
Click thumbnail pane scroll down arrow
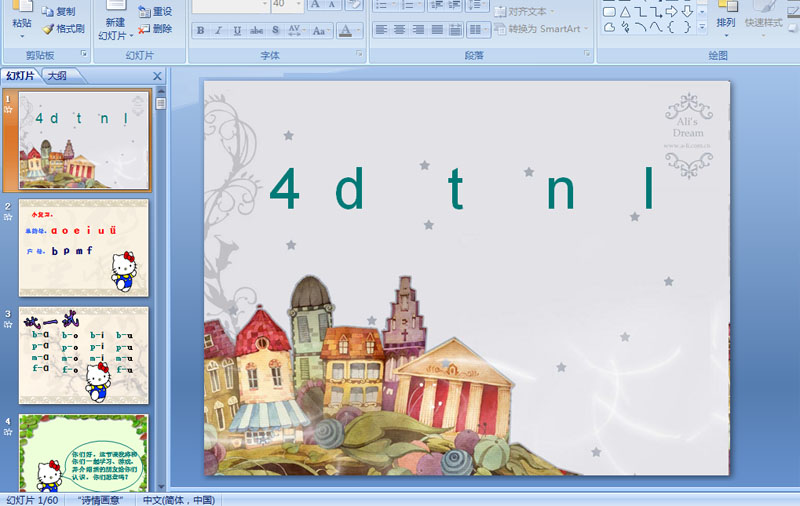pos(161,487)
